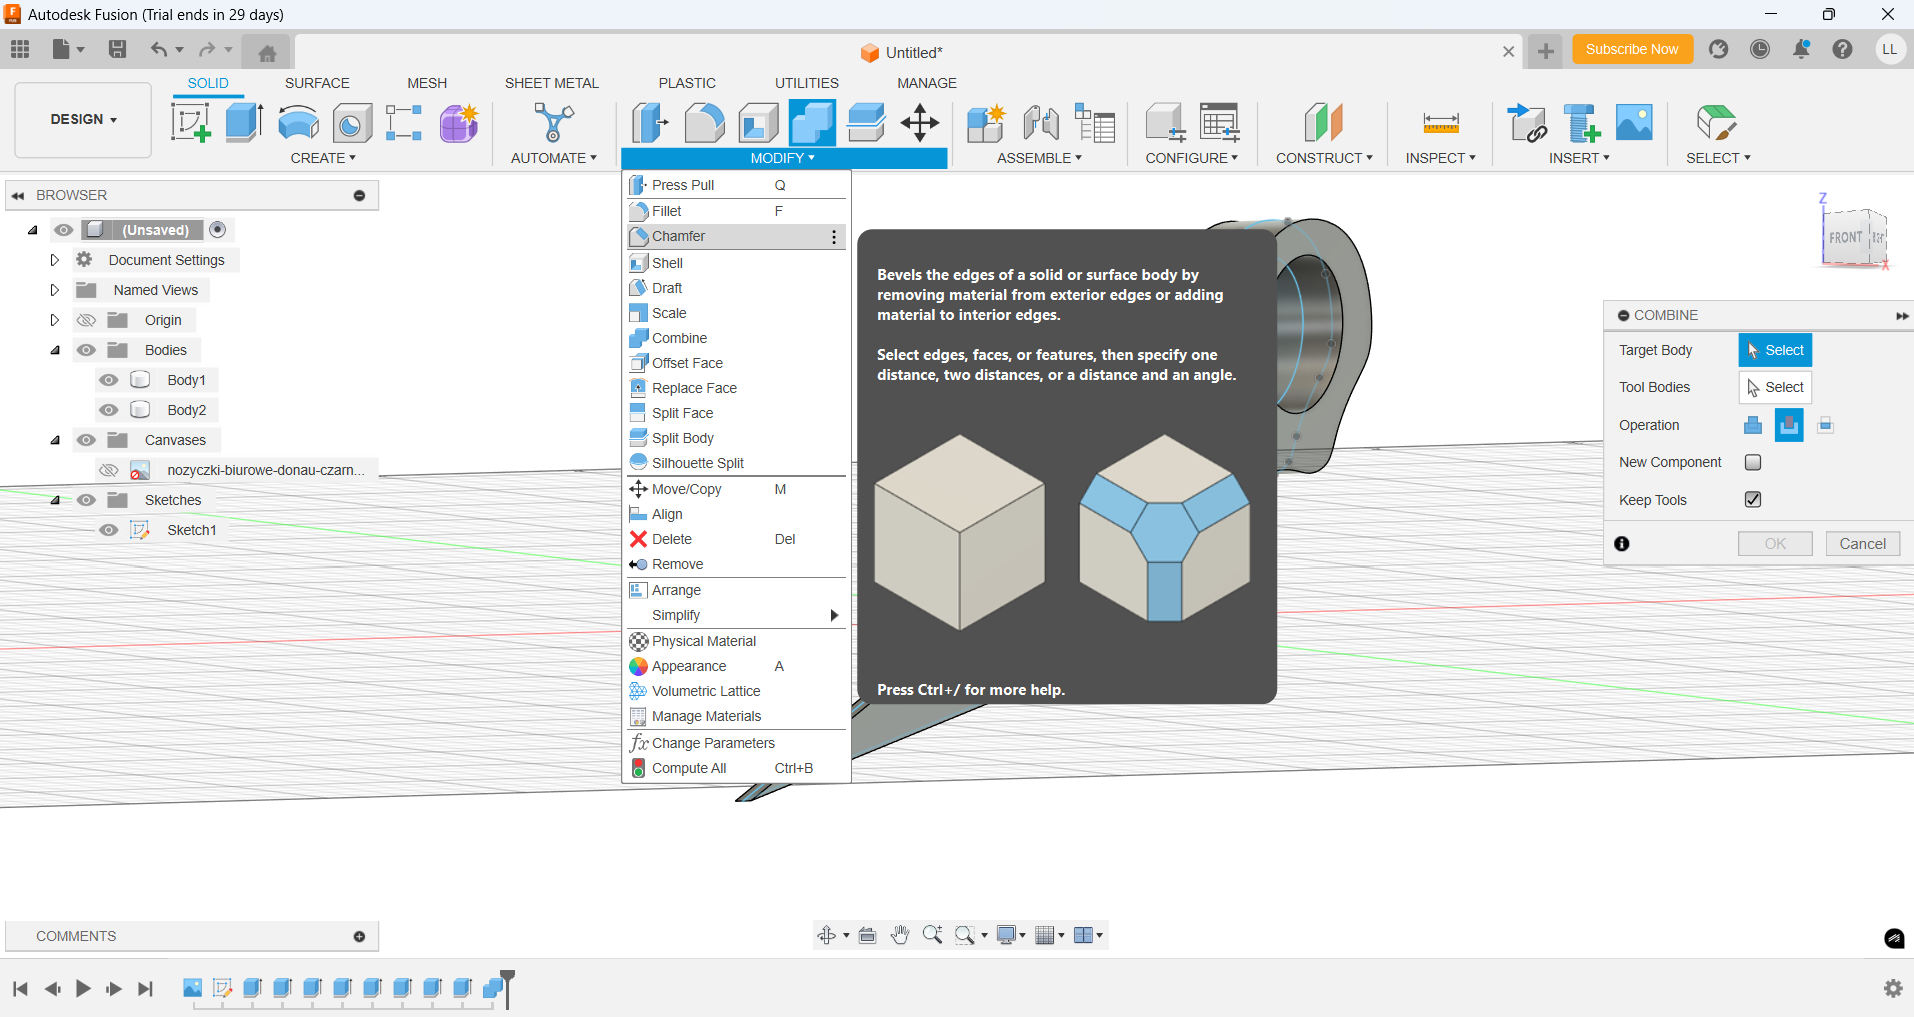Switch to the SURFACE tab
This screenshot has width=1914, height=1017.
coord(317,83)
